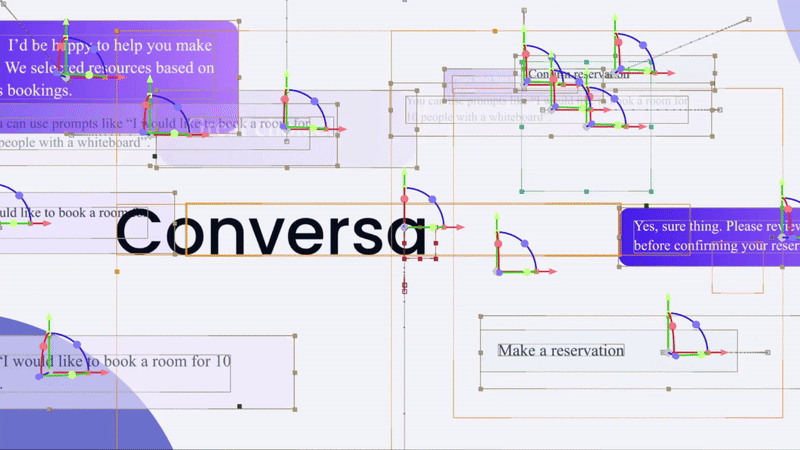The height and width of the screenshot is (450, 800).
Task: Click right-middle handle of "room for 10" bounding box
Action: [x=296, y=372]
